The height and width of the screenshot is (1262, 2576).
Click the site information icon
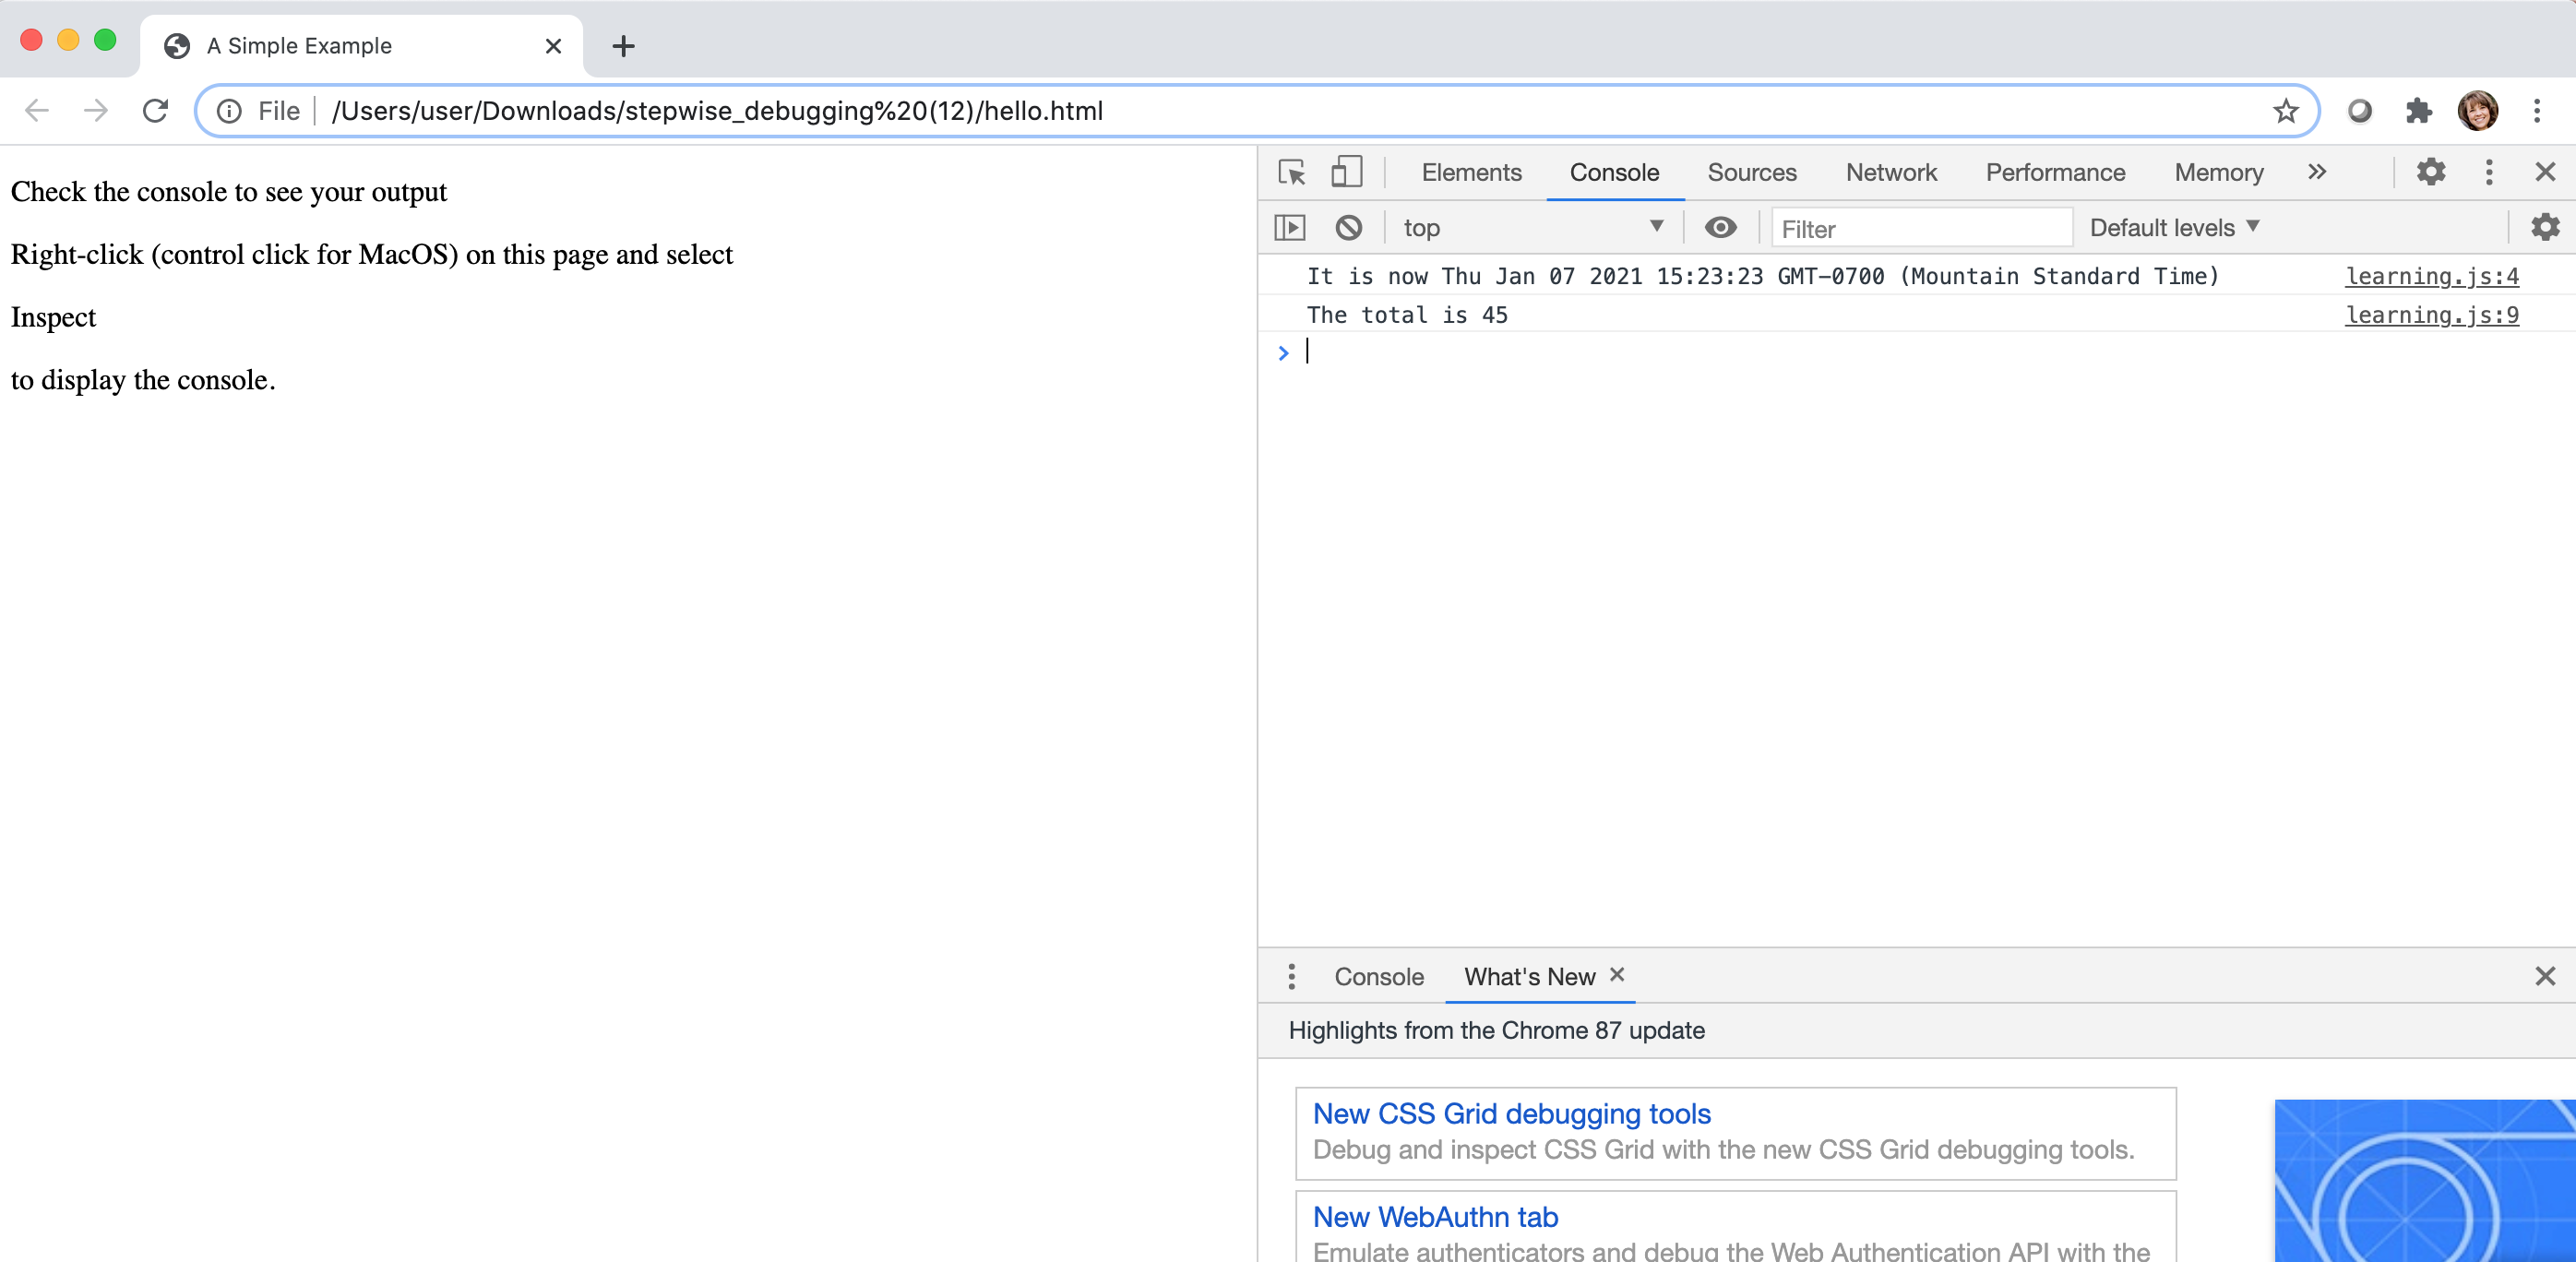[x=229, y=111]
